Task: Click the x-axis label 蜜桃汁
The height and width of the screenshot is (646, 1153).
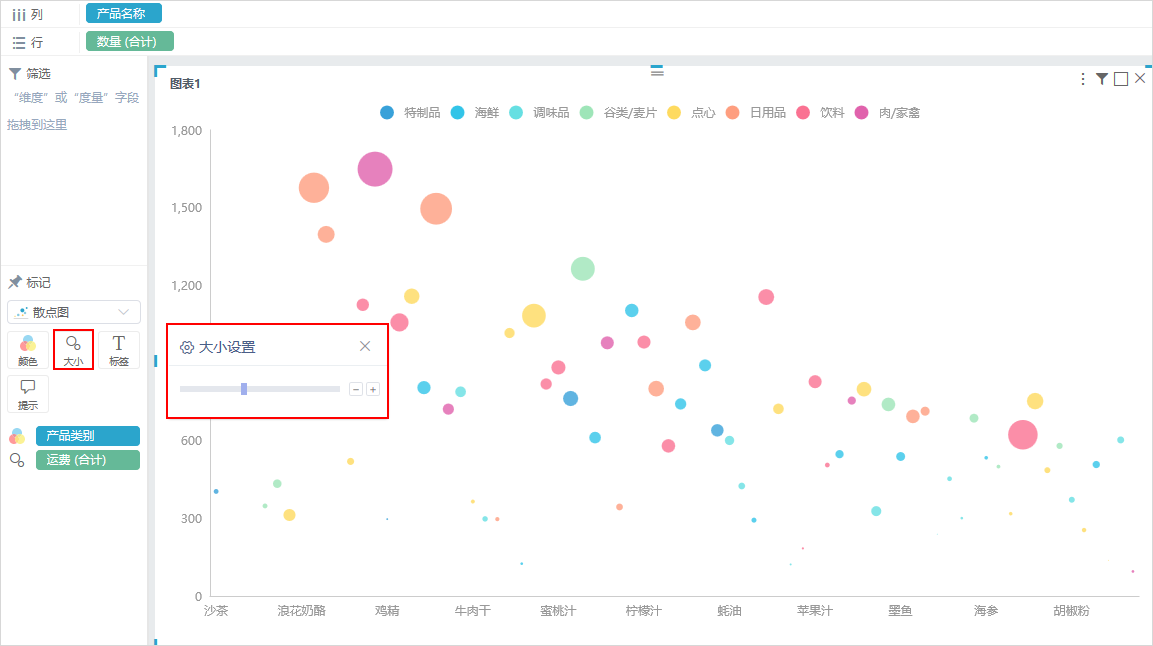Action: pyautogui.click(x=558, y=611)
